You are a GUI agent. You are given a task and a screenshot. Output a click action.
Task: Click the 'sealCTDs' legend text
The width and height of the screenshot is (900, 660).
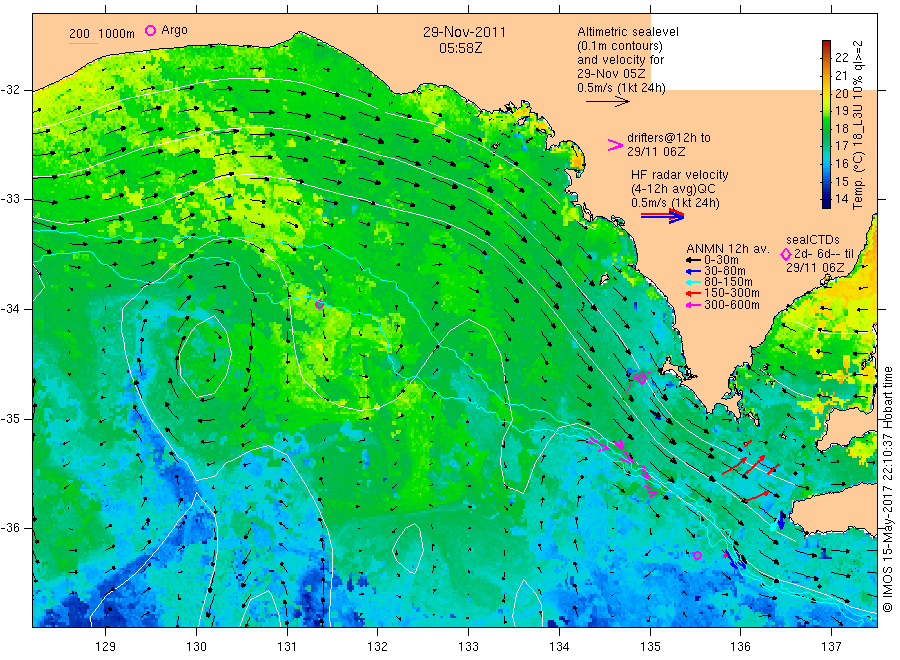tap(813, 240)
